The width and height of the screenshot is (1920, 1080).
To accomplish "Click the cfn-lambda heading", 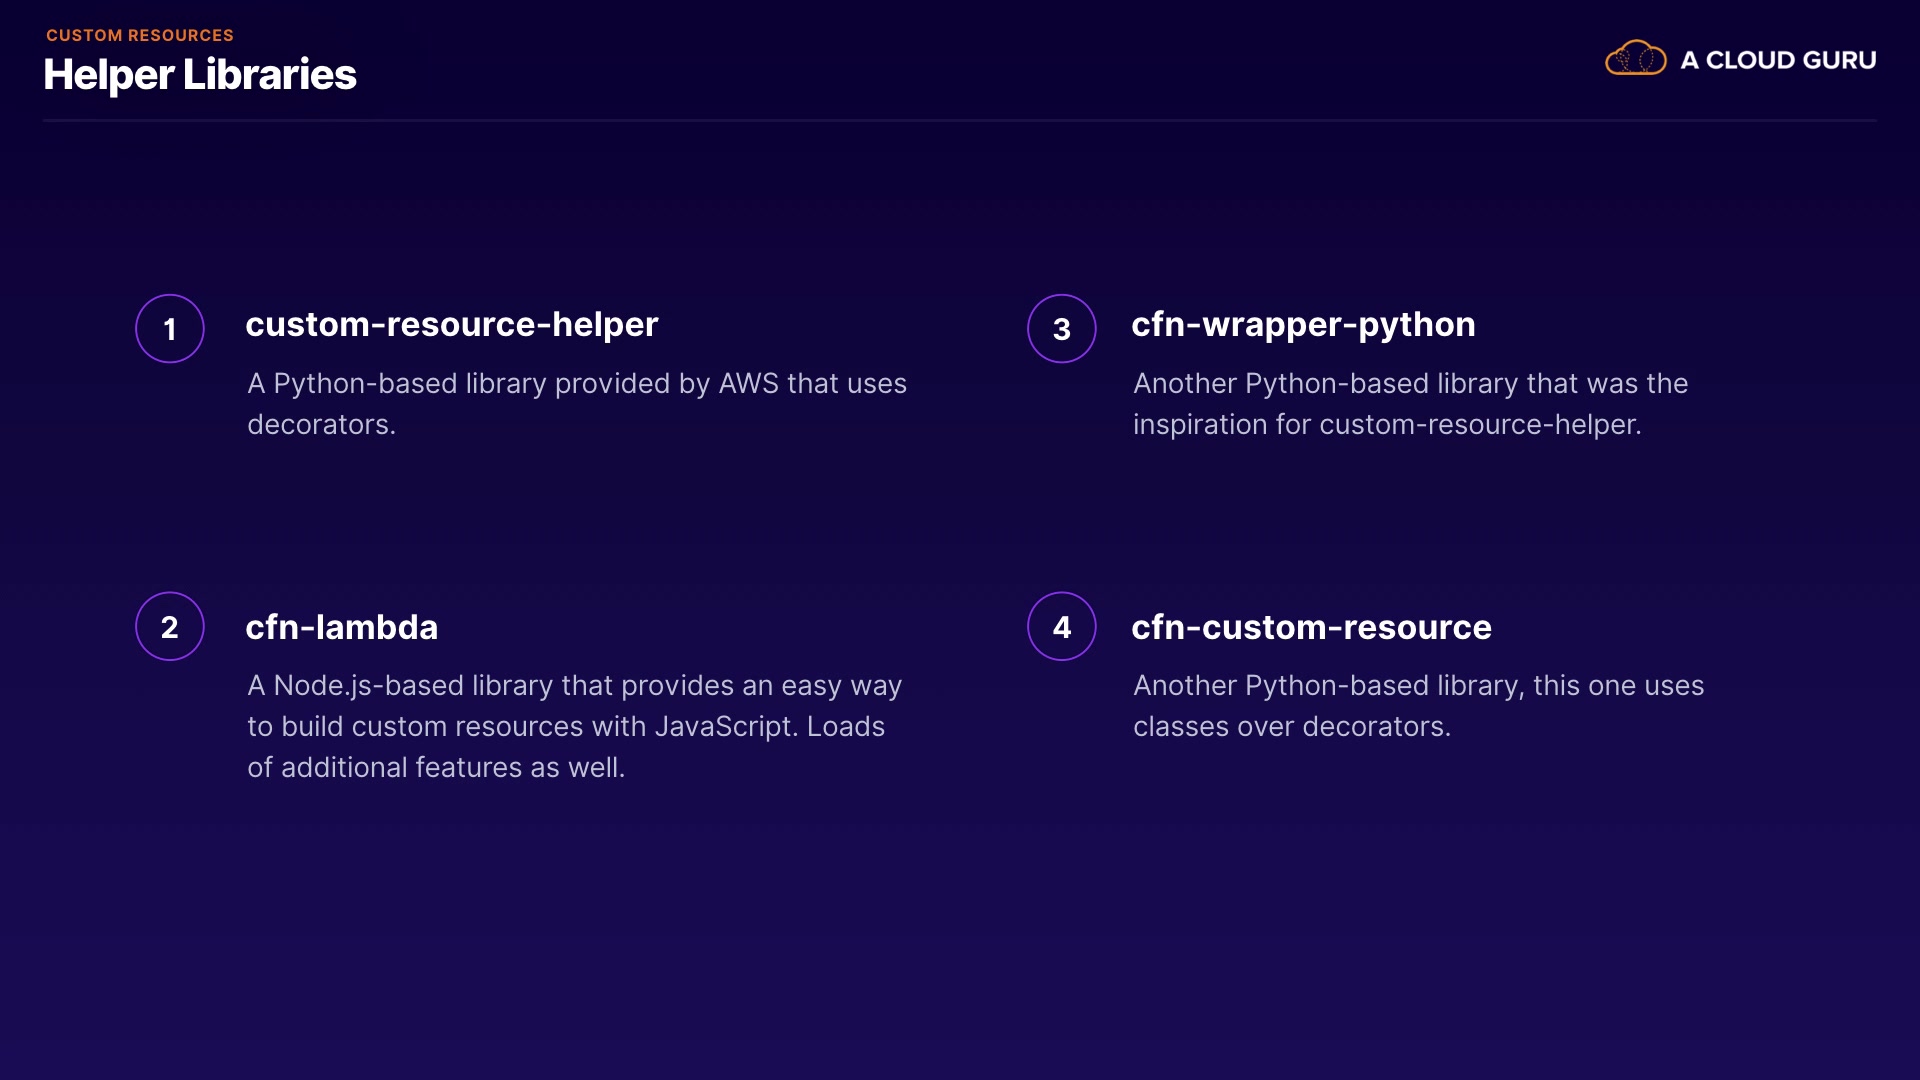I will pos(342,627).
